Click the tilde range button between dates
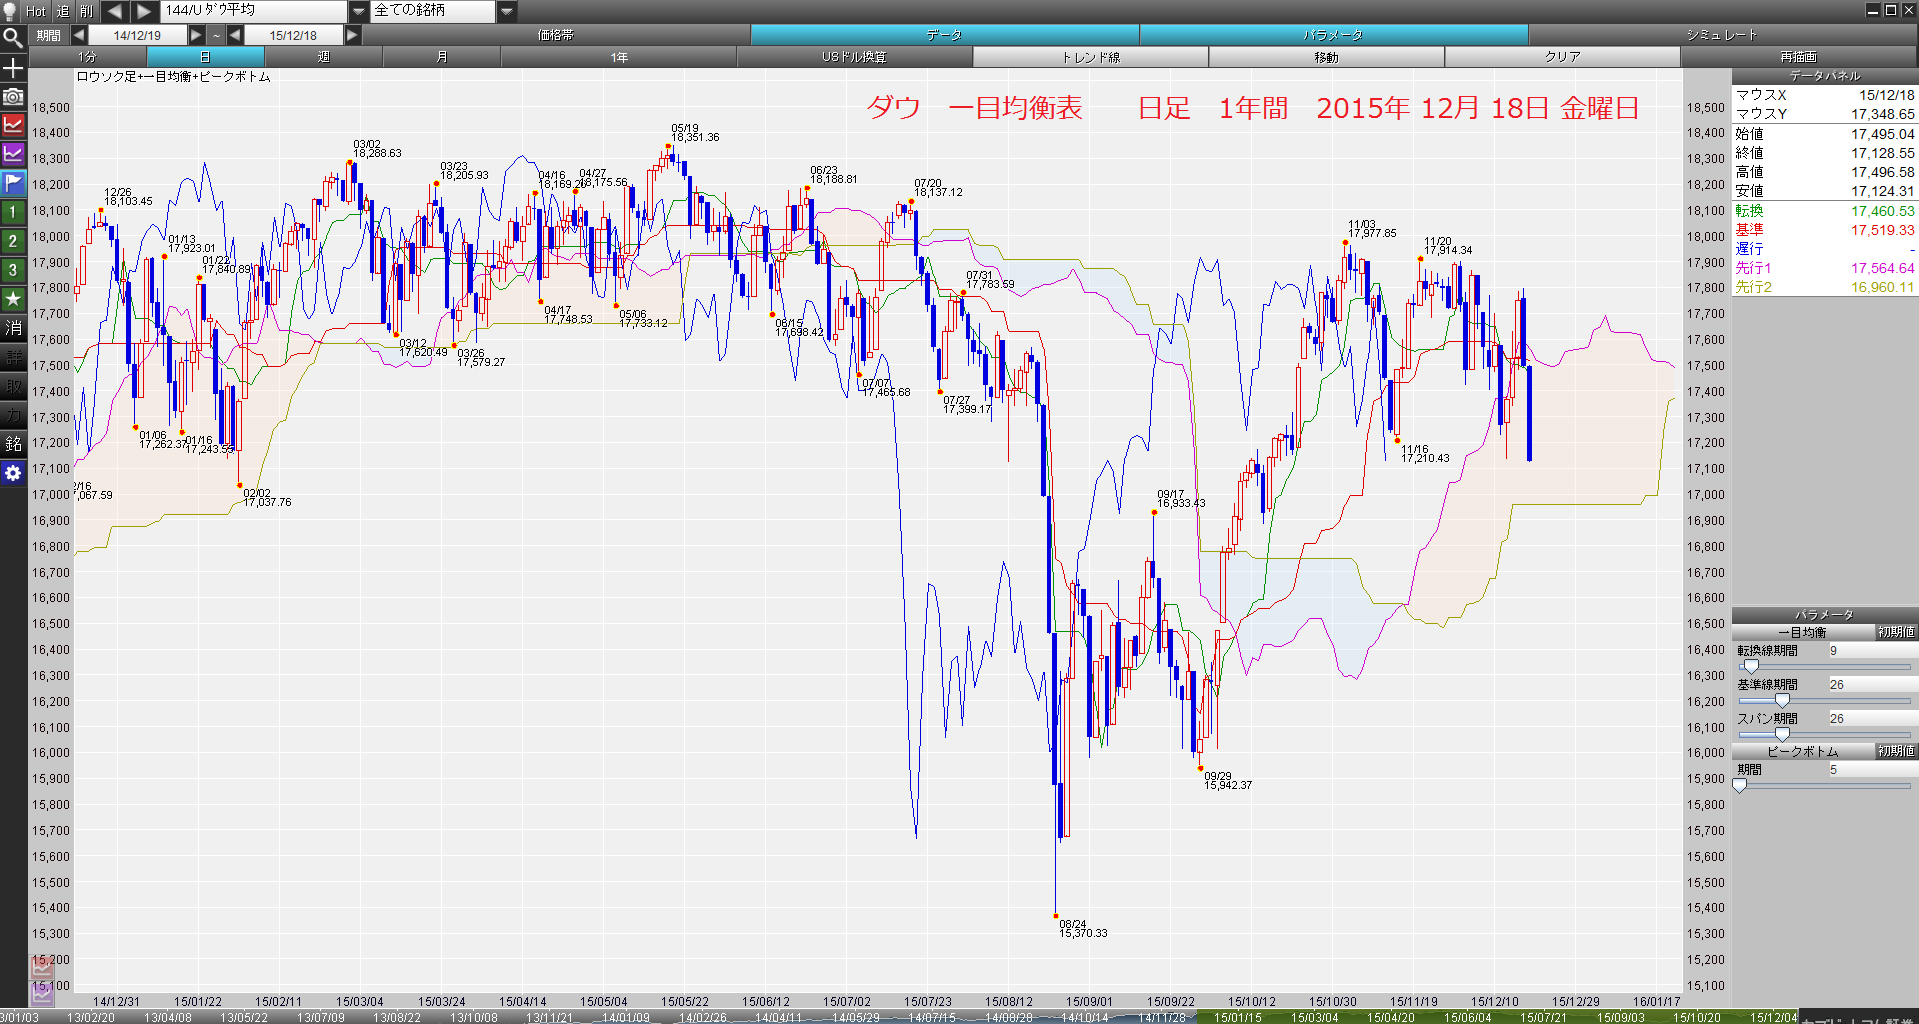Viewport: 1919px width, 1024px height. click(216, 35)
